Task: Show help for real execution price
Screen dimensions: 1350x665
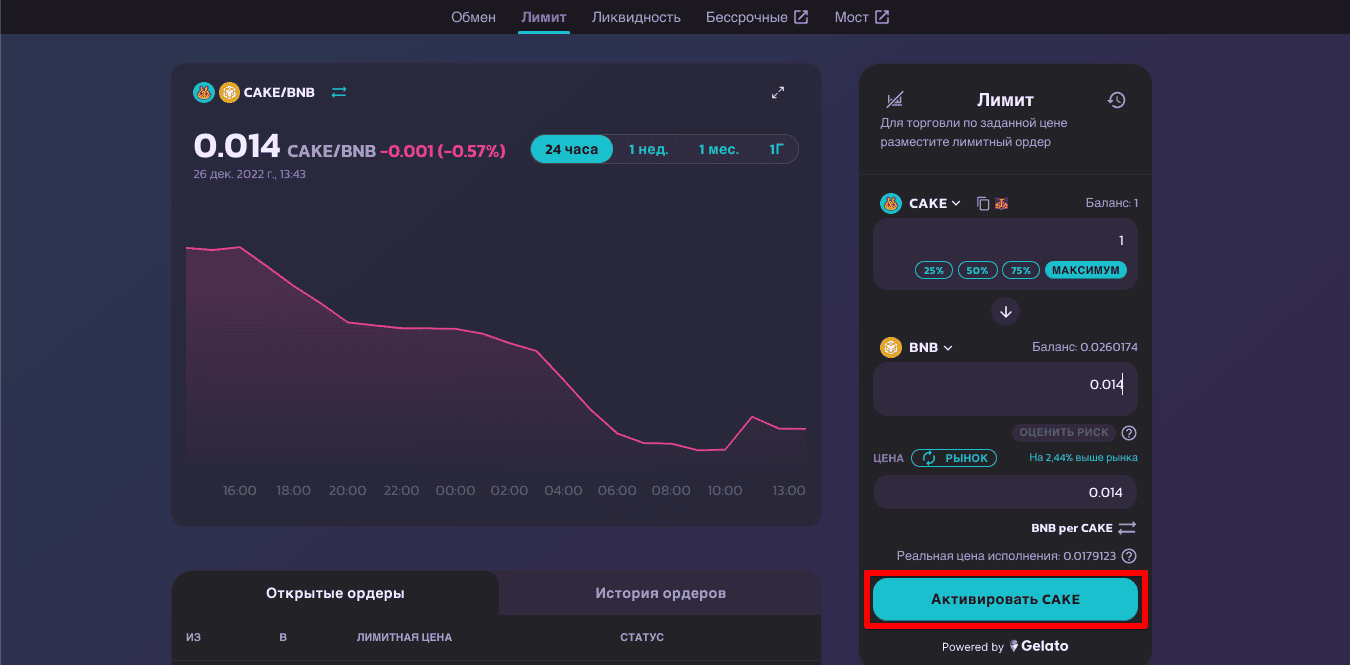Action: (1129, 556)
